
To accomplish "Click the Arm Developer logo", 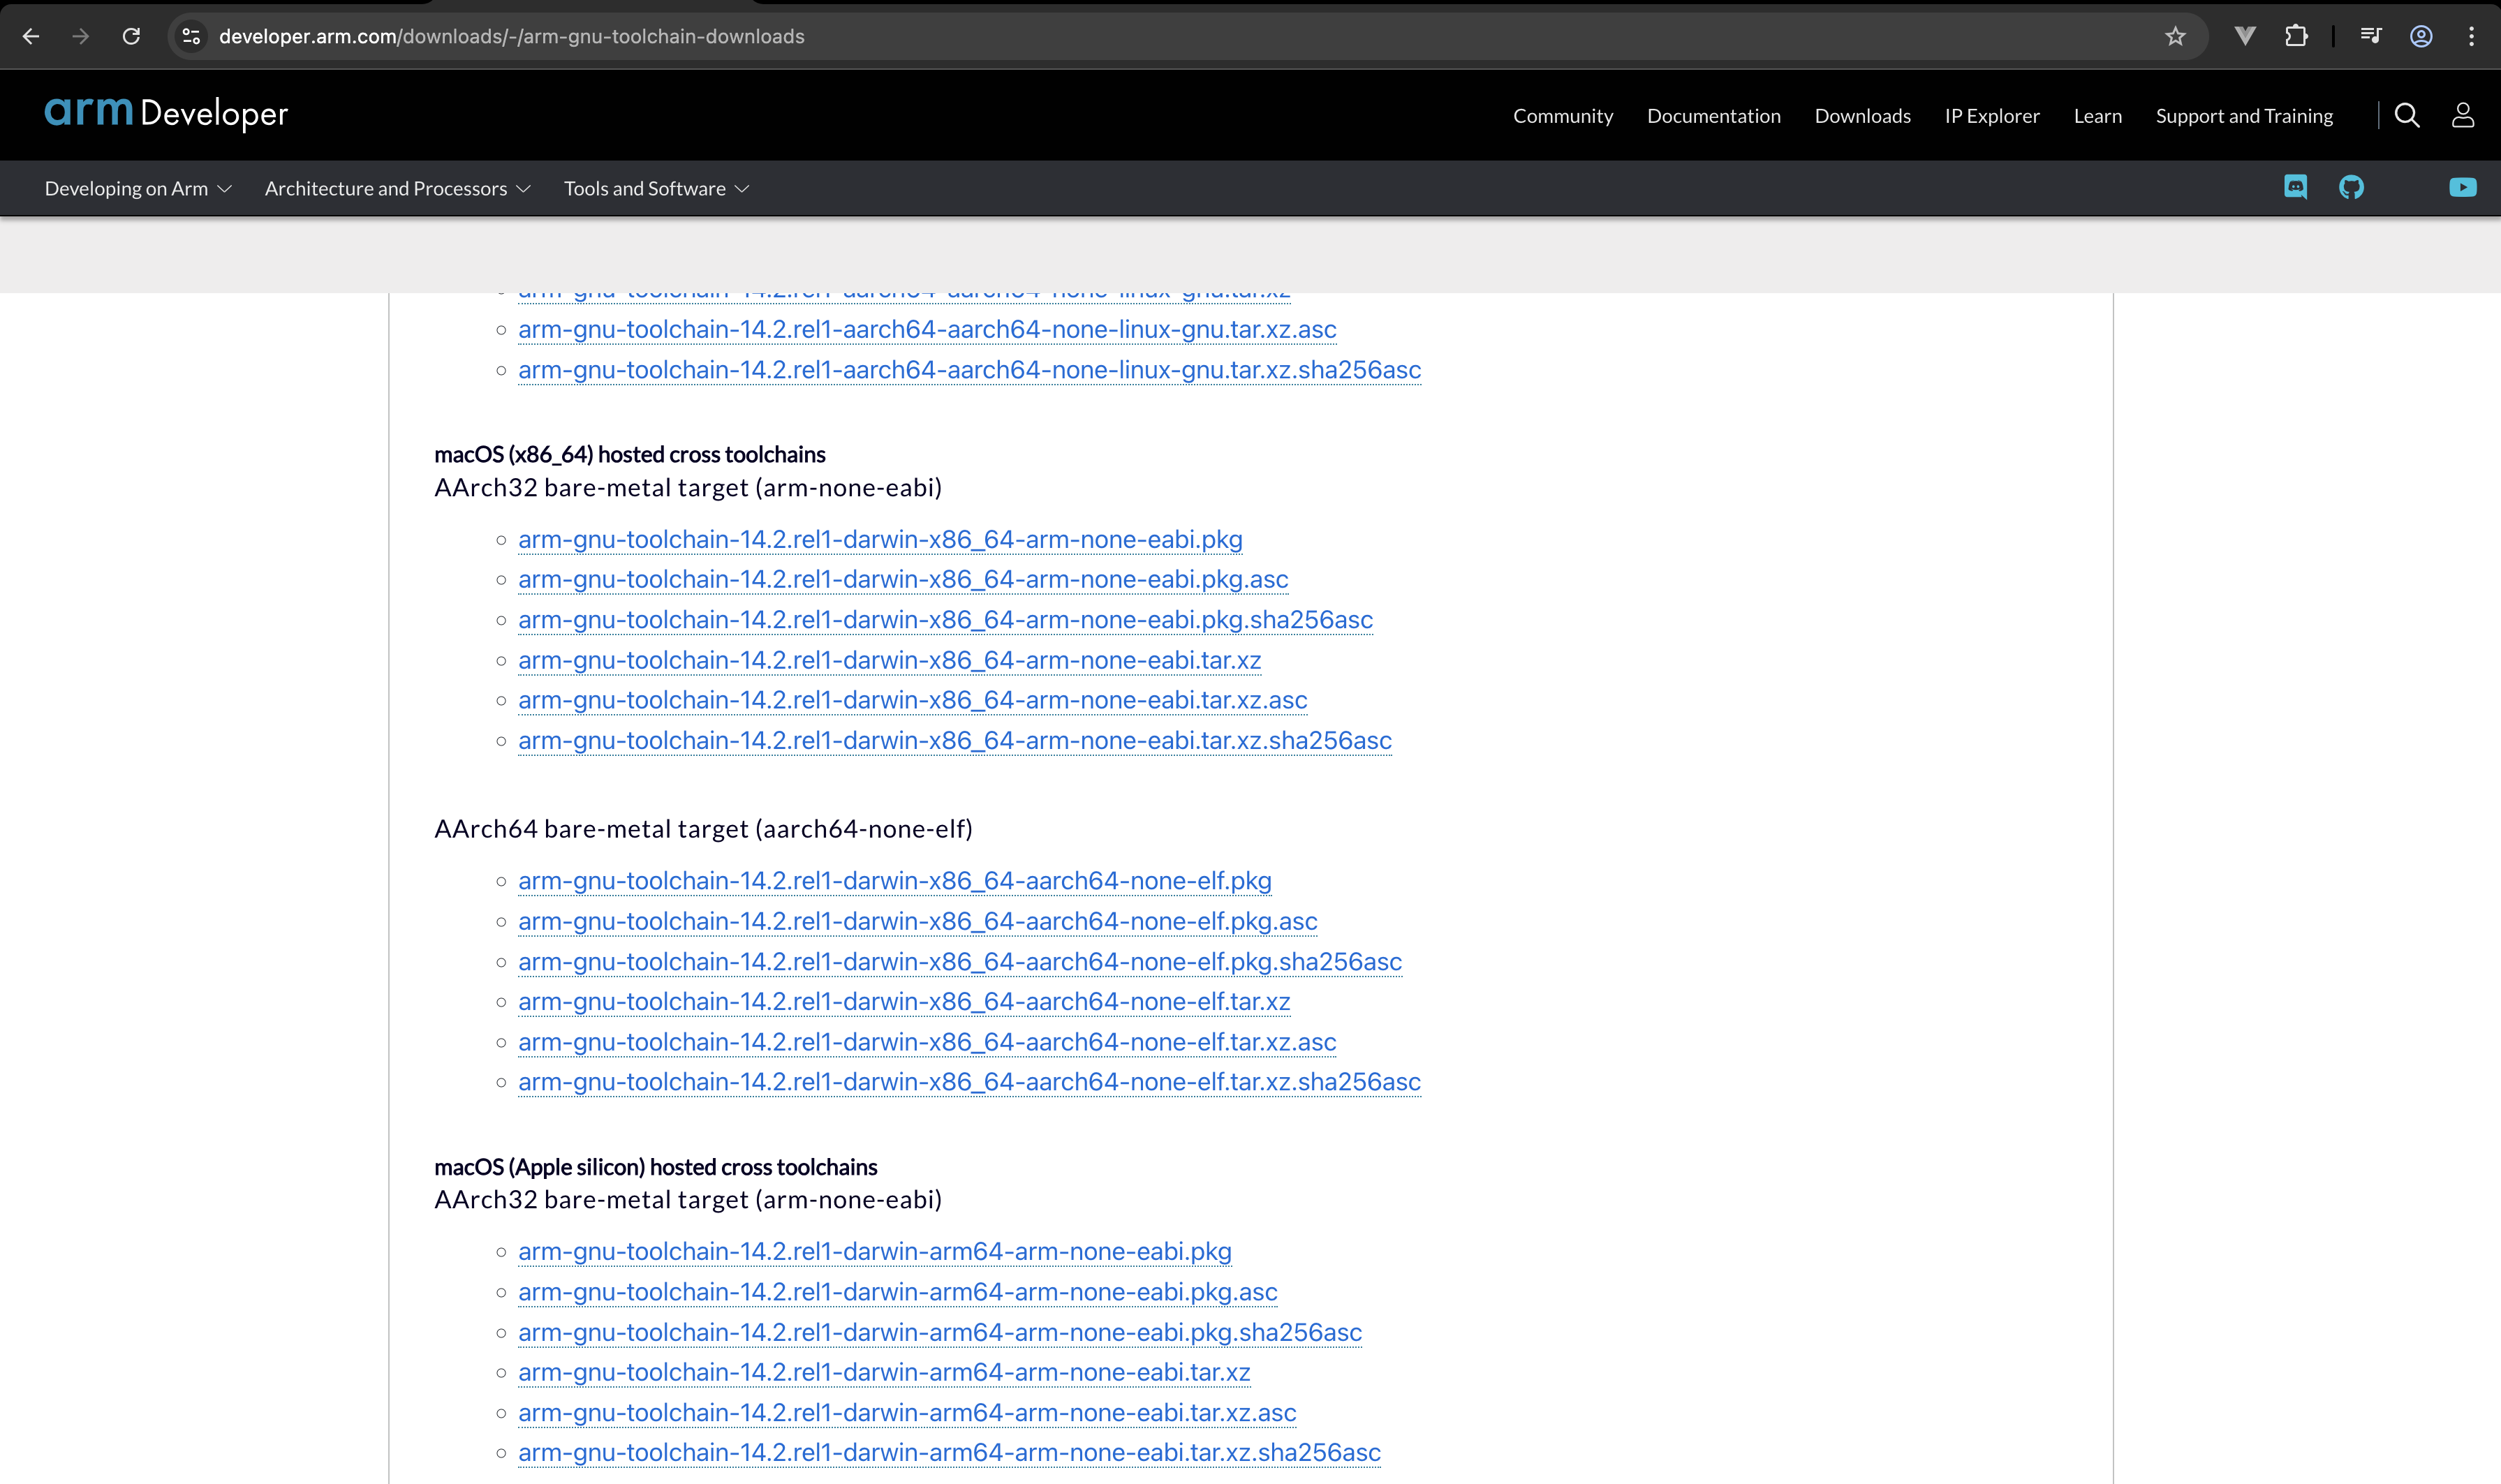I will (166, 113).
